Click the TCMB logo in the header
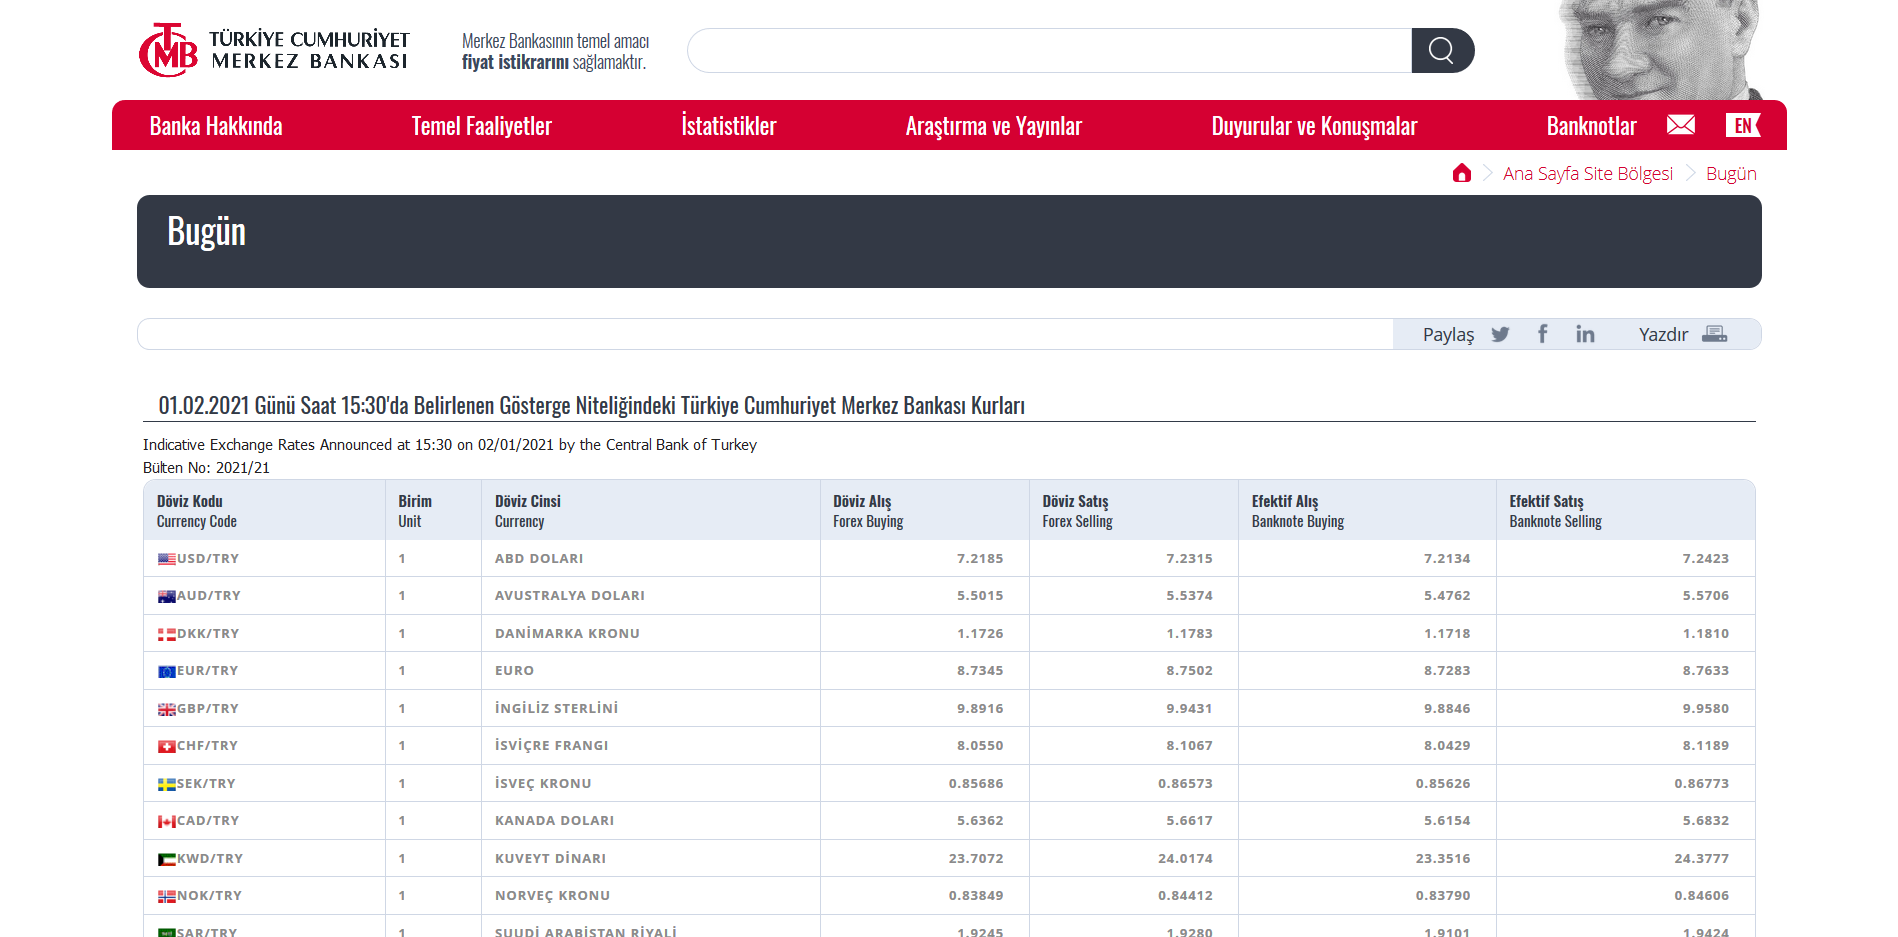Screen dimensions: 1898x937 274,50
